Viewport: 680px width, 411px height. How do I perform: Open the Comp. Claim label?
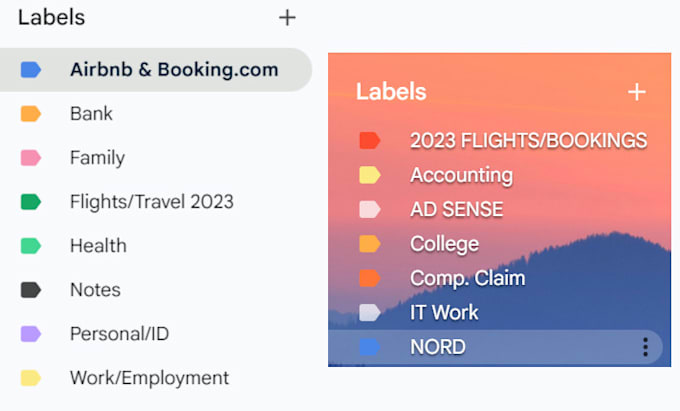[x=467, y=278]
